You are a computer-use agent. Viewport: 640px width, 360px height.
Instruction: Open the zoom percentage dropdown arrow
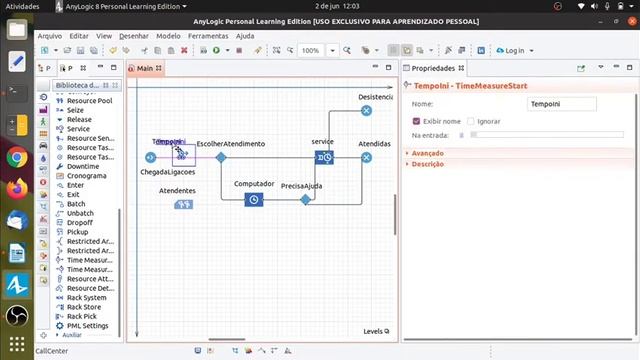pyautogui.click(x=332, y=51)
